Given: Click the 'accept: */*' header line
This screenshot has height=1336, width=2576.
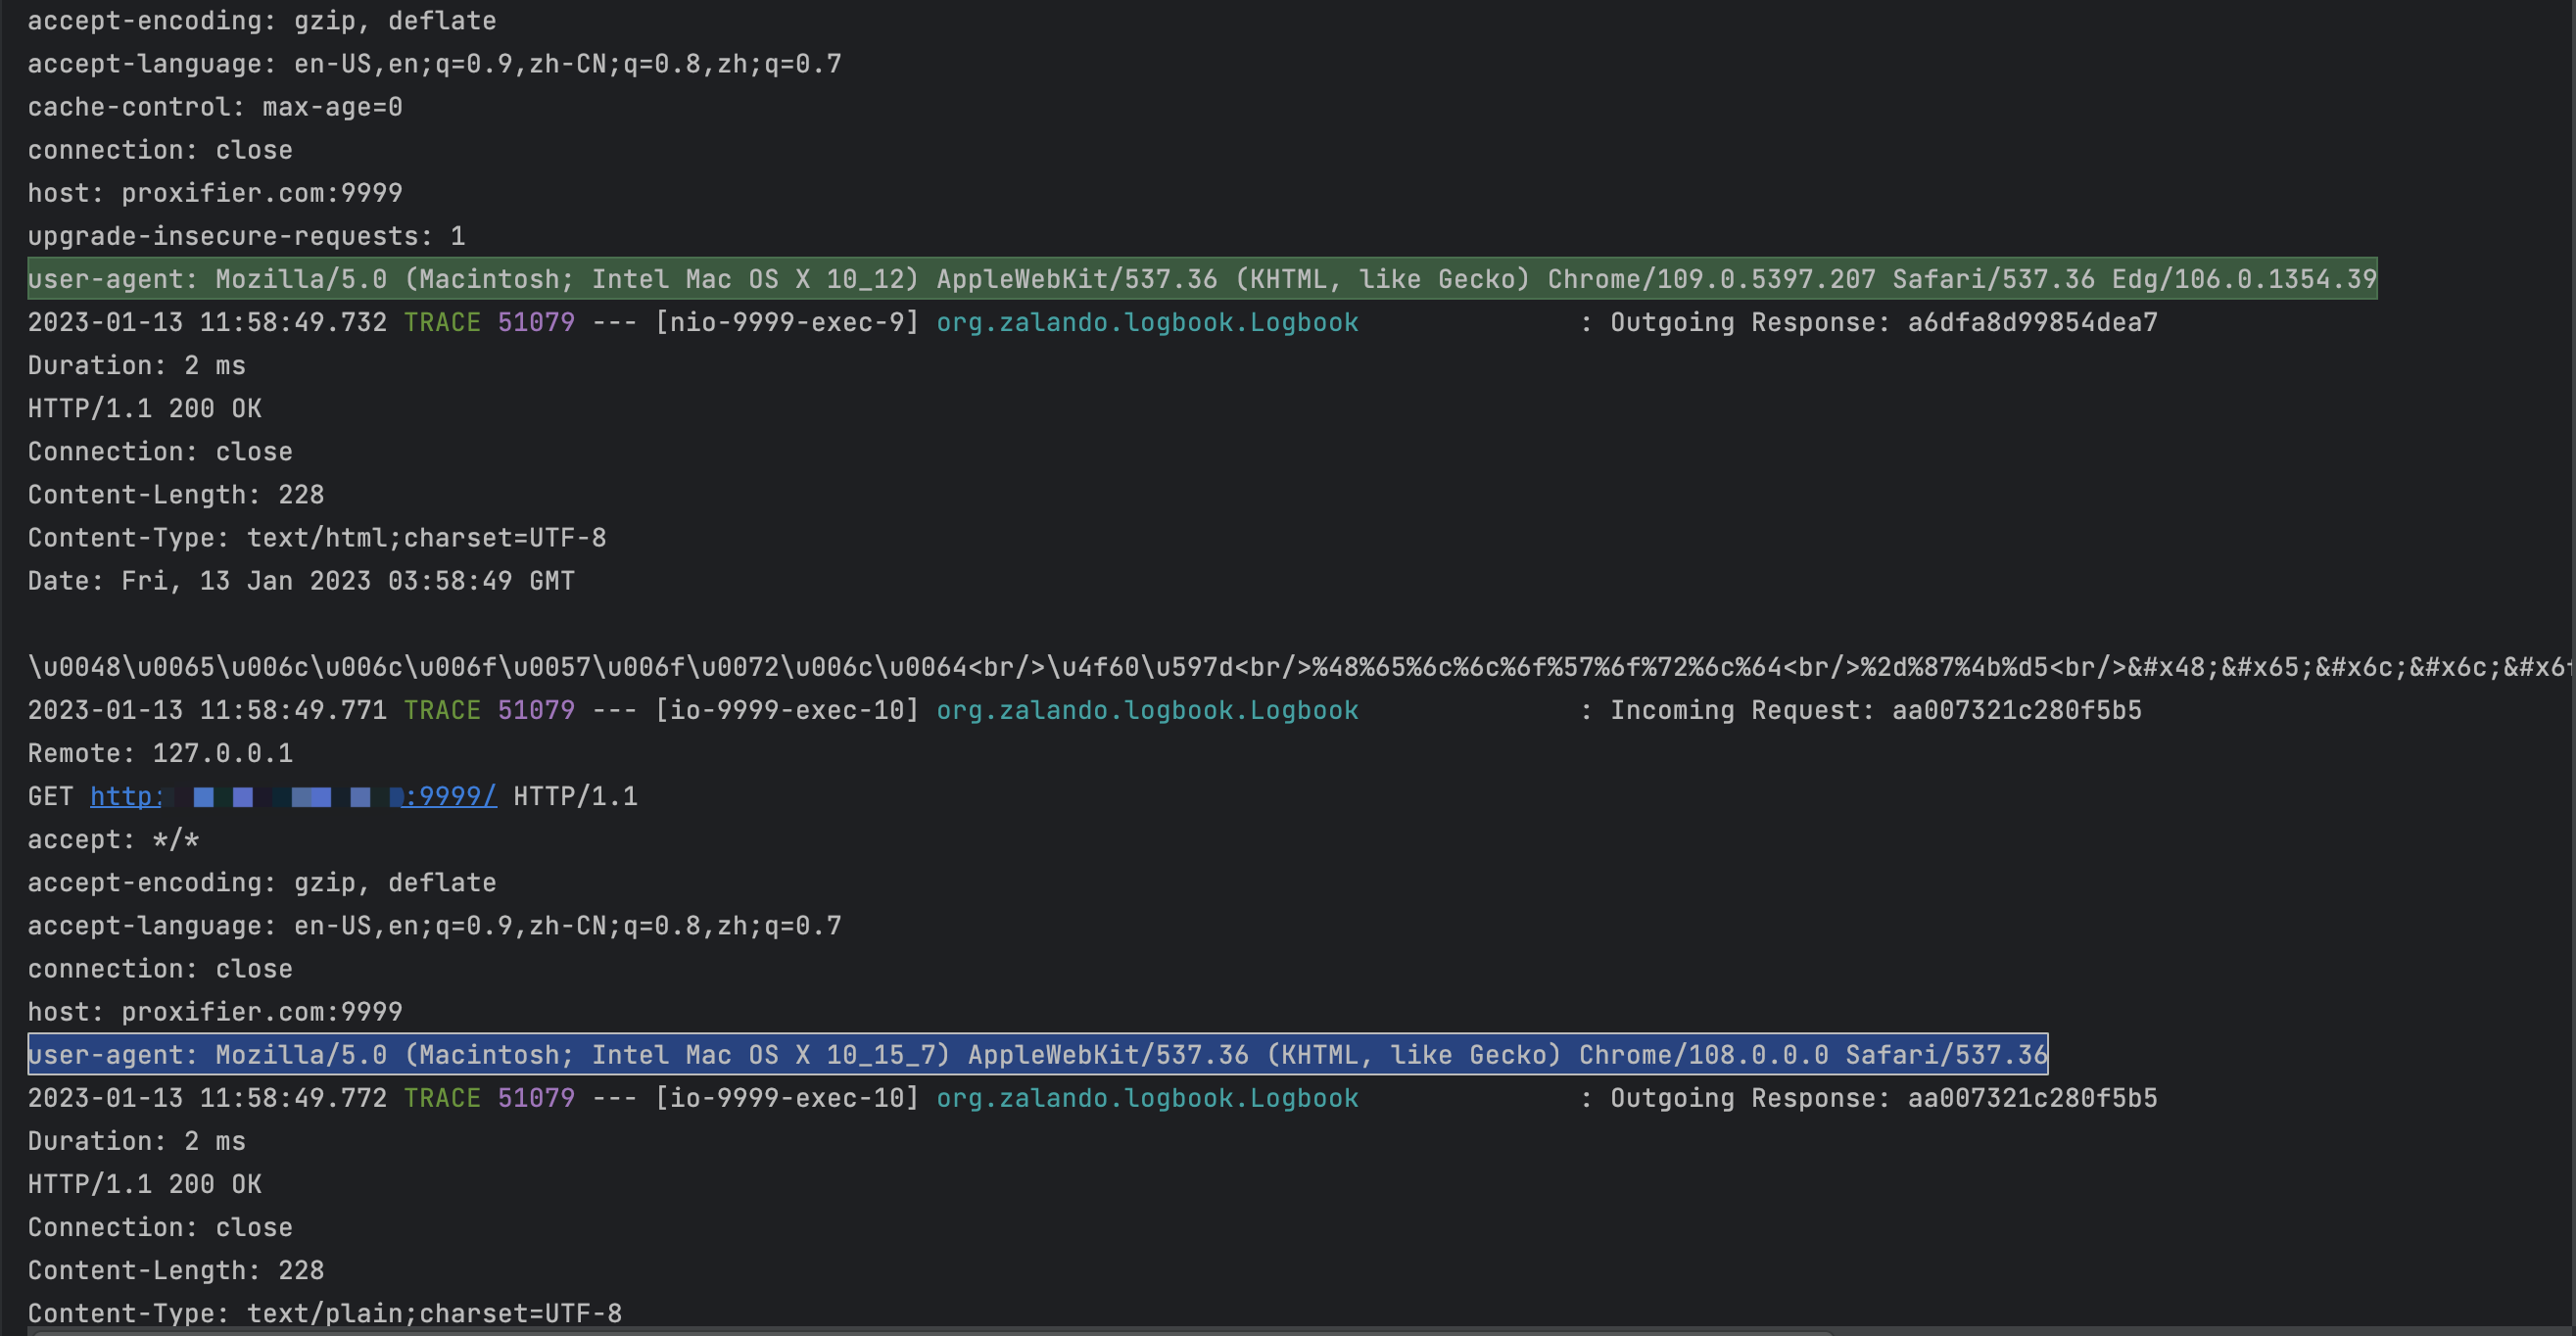Looking at the screenshot, I should pyautogui.click(x=113, y=840).
